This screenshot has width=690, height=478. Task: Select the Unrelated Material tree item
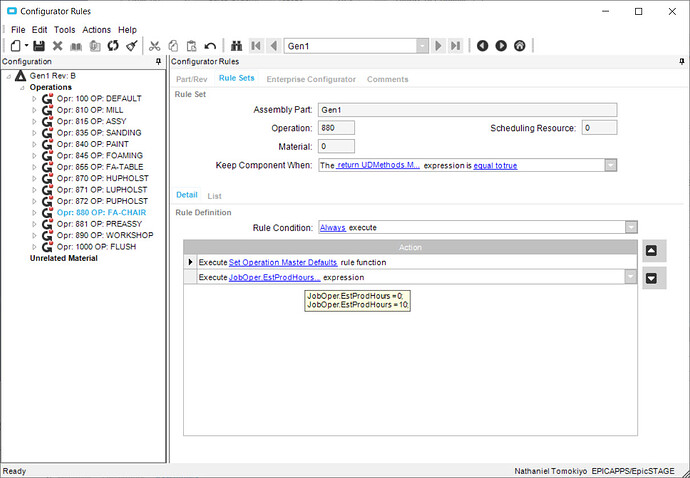click(64, 258)
